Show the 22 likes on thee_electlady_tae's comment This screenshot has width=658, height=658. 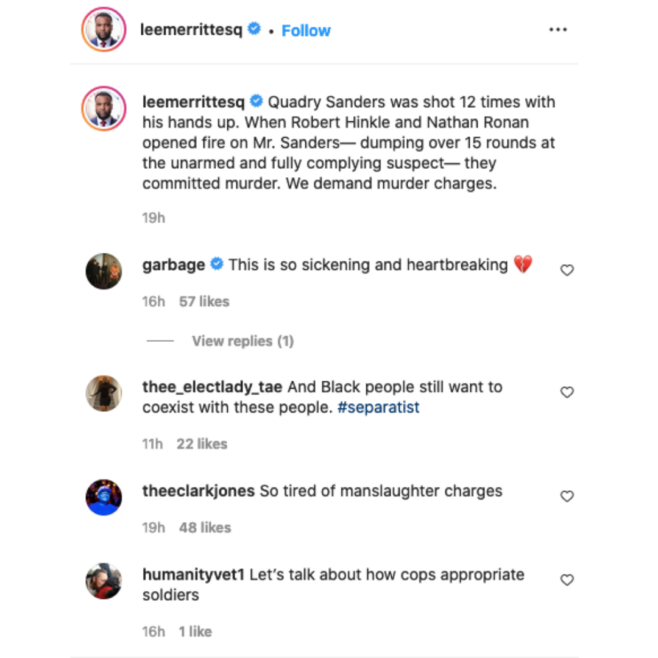[202, 443]
